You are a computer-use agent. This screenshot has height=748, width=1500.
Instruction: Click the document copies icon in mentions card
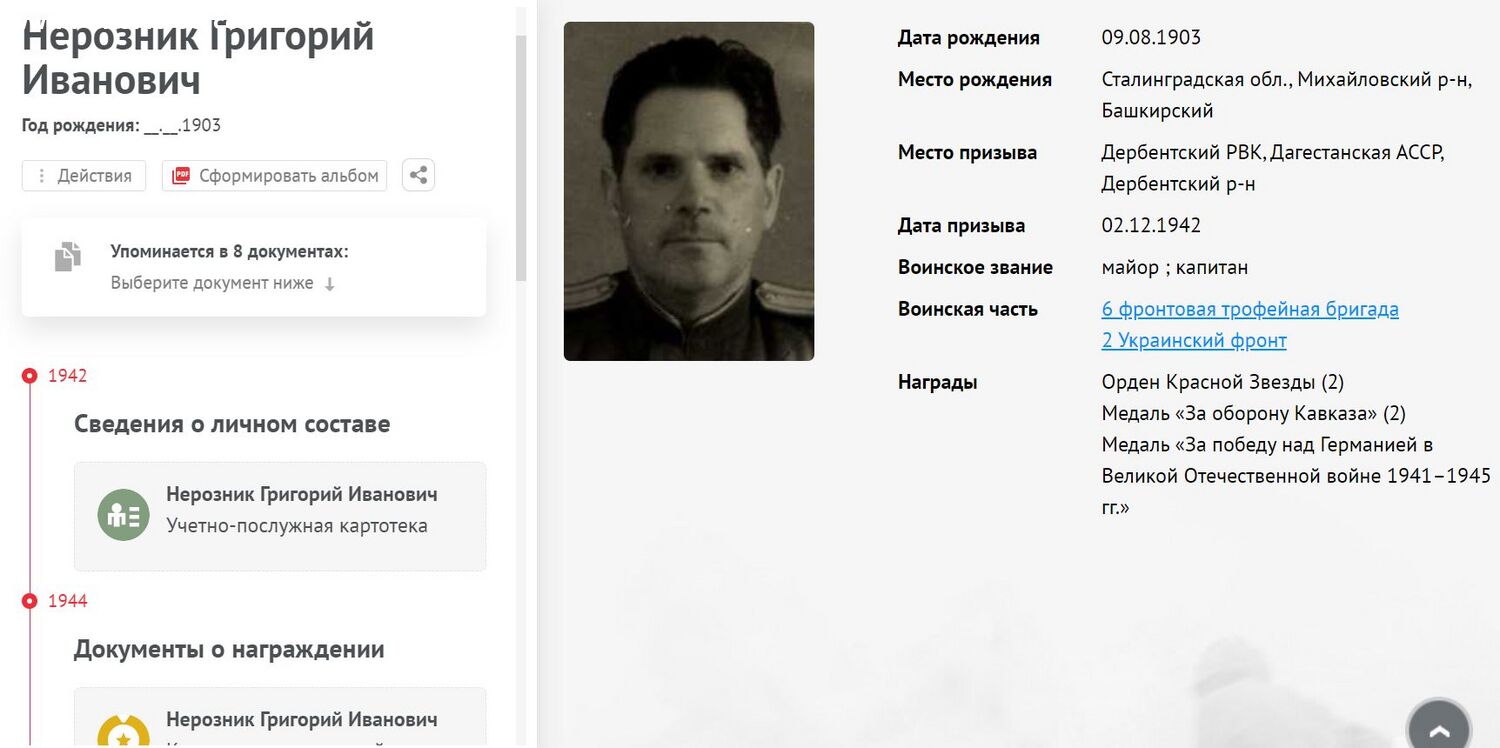67,257
